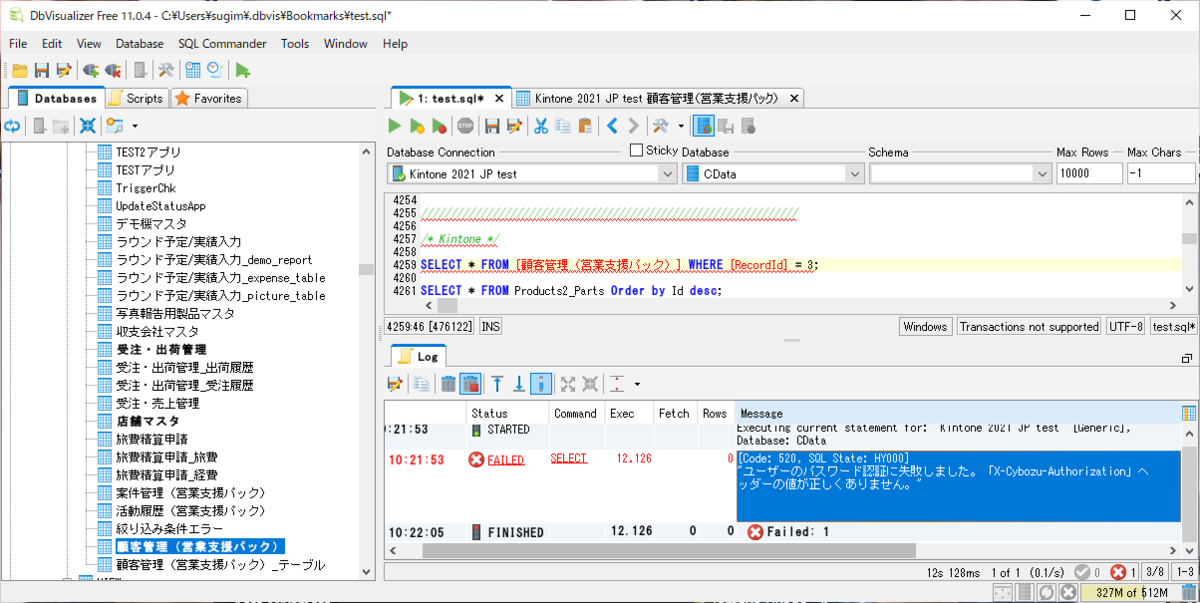This screenshot has width=1200, height=603.
Task: Click the scissors Cut icon in editor toolbar
Action: pos(540,126)
